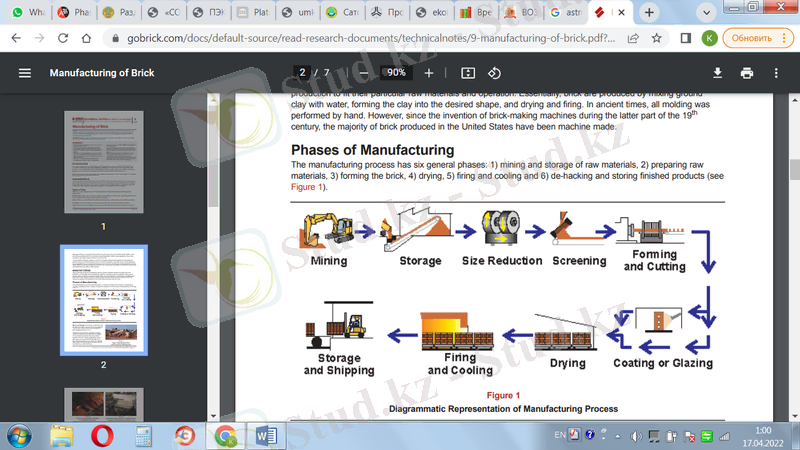Click the zoom in plus button
The height and width of the screenshot is (450, 800).
tap(429, 73)
